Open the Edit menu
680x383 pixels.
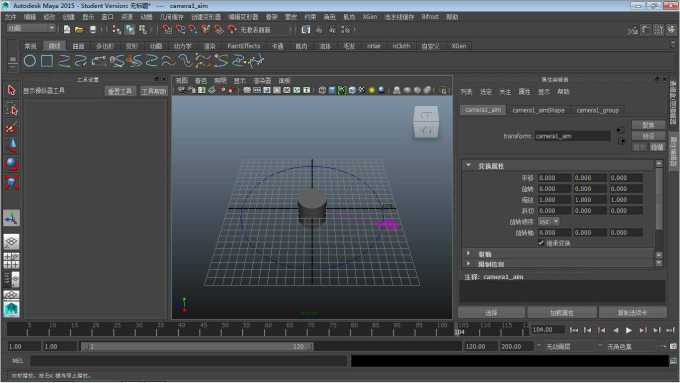click(x=30, y=17)
